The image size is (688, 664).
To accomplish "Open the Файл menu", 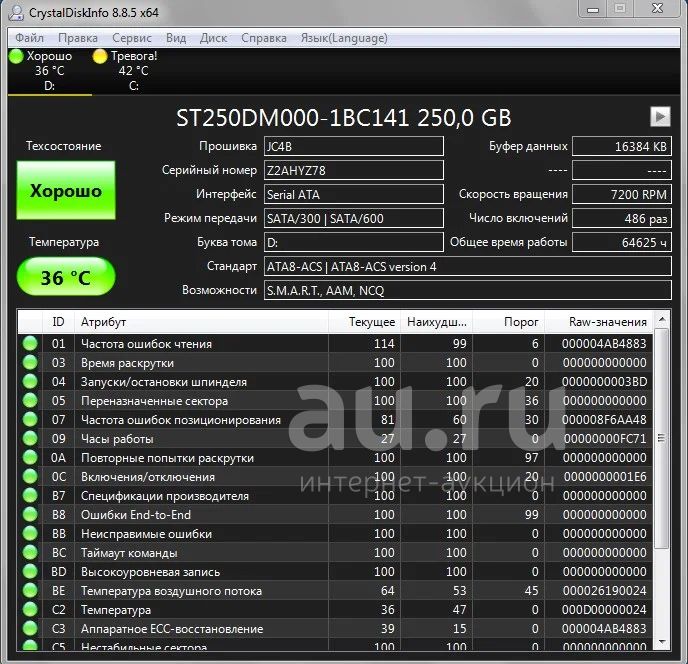I will pos(29,38).
